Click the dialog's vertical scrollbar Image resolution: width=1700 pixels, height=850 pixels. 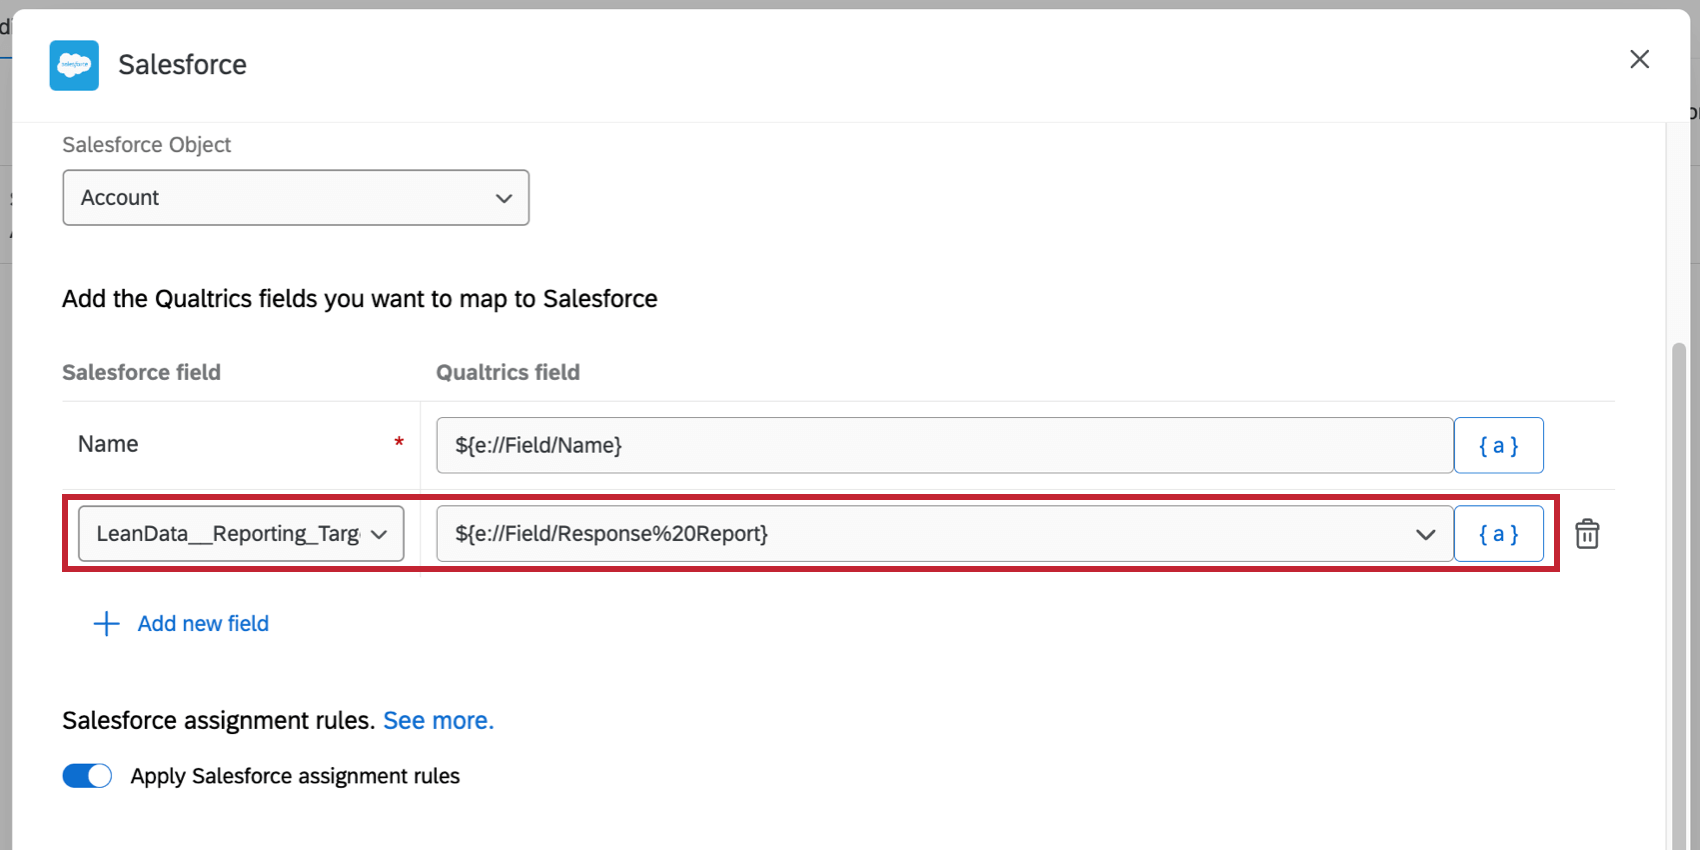(1679, 600)
